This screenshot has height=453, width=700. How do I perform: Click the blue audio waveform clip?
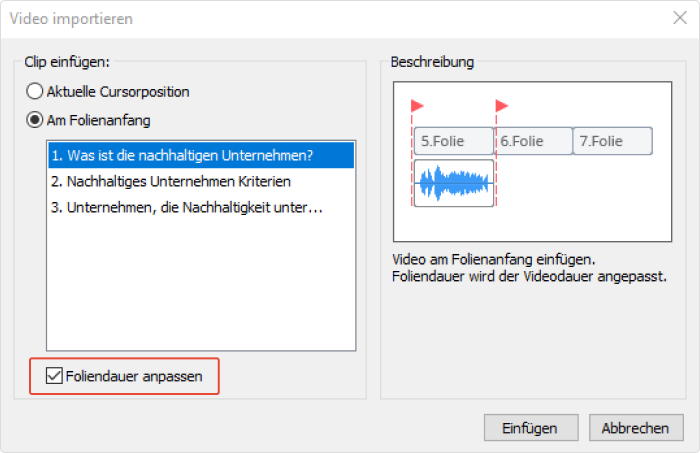[454, 183]
